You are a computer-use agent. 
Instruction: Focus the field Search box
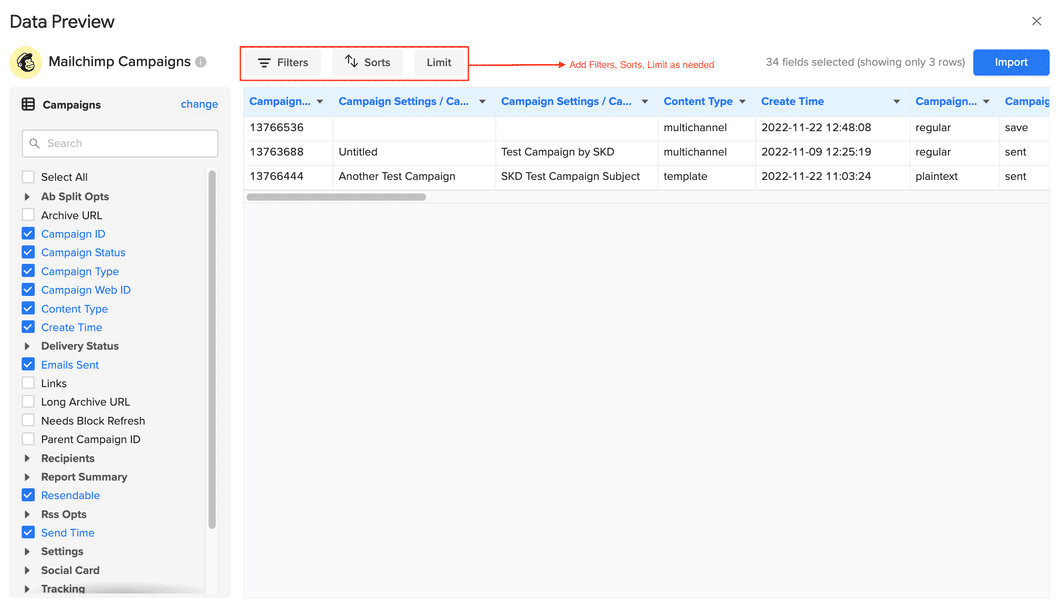[x=120, y=143]
